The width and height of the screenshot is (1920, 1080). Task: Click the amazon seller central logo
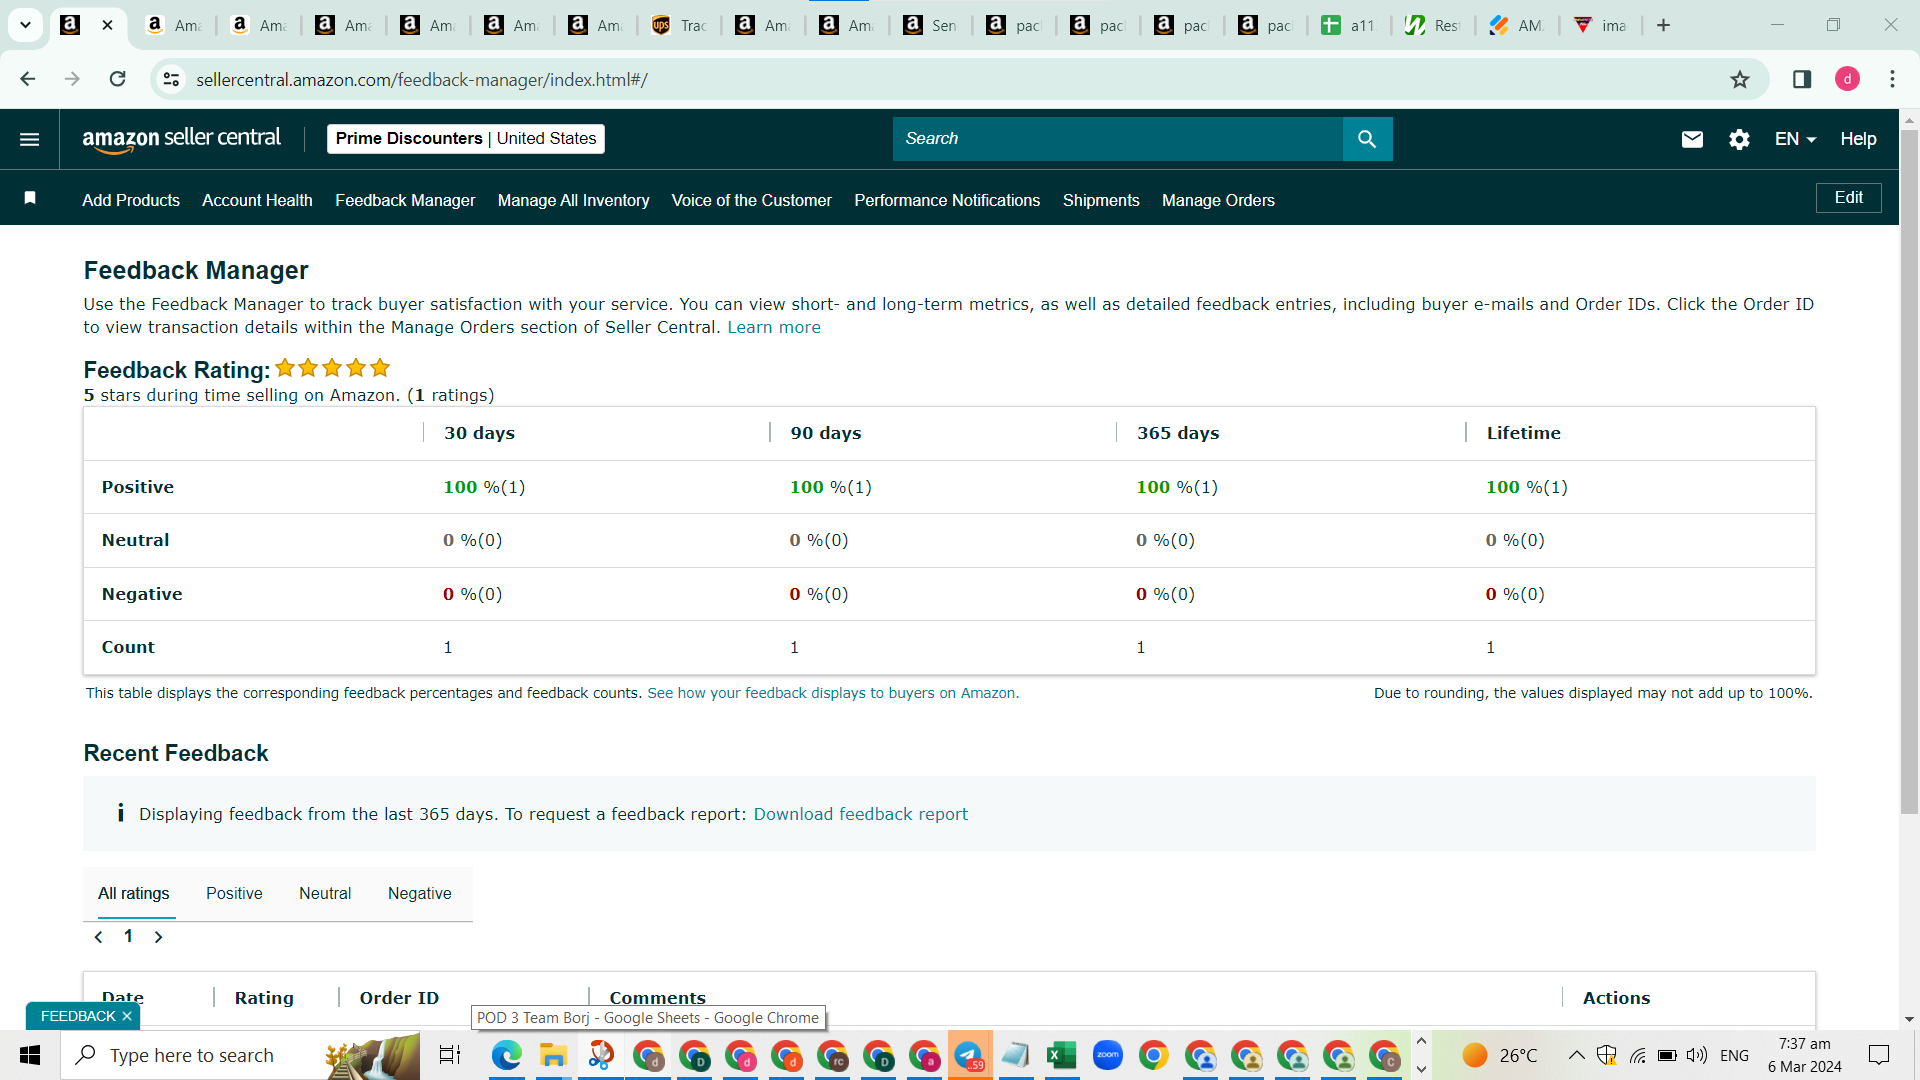pos(181,139)
